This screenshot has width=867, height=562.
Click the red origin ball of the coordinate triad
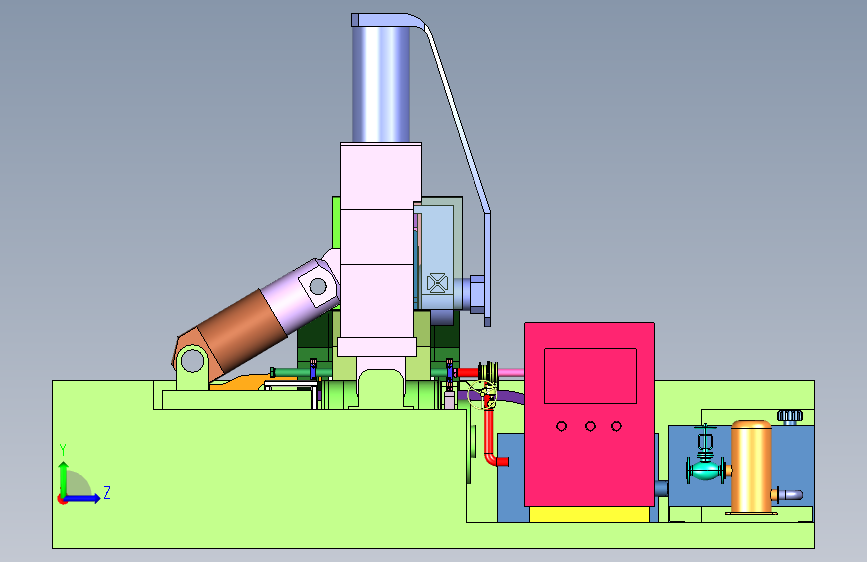tap(62, 499)
